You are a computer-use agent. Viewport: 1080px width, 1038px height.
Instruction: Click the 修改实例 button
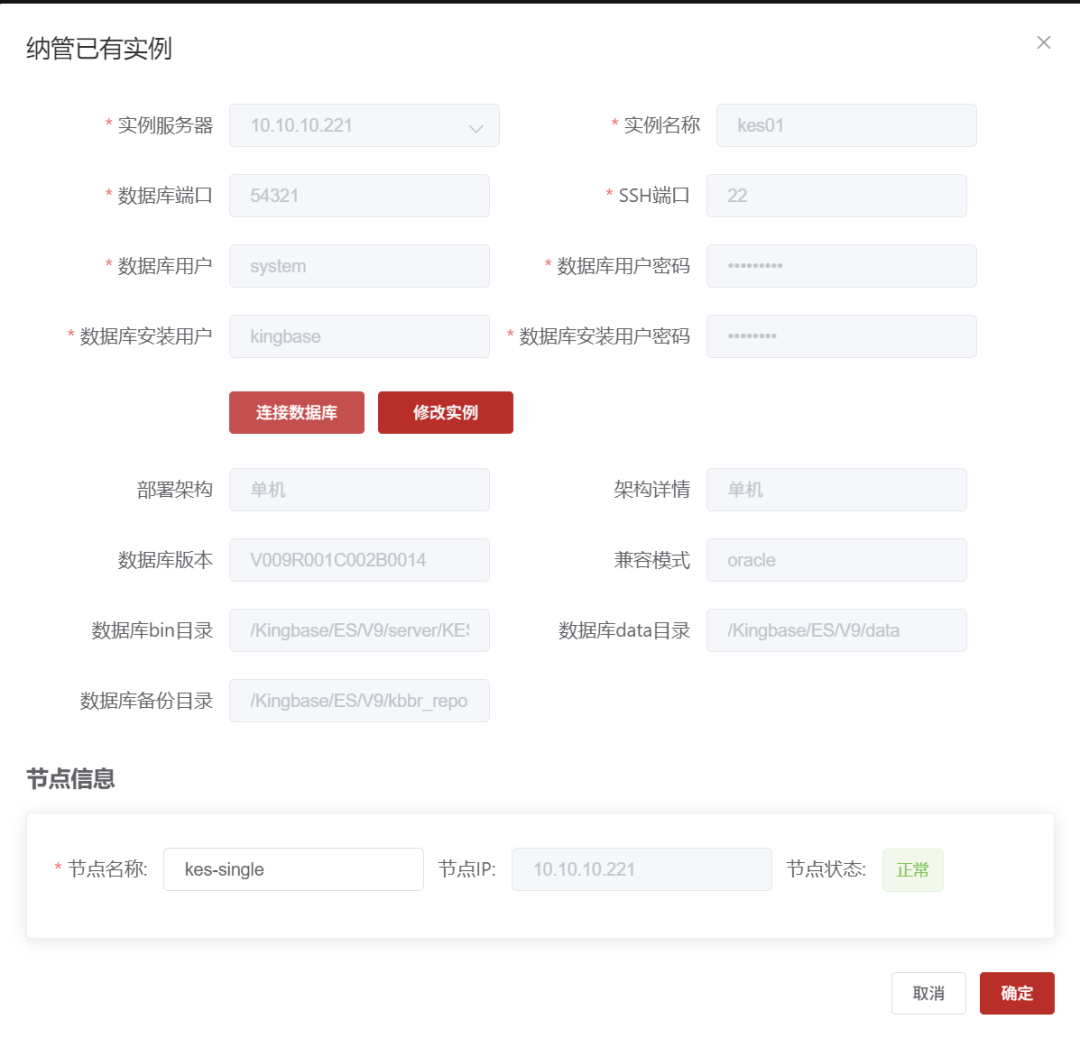pyautogui.click(x=445, y=413)
